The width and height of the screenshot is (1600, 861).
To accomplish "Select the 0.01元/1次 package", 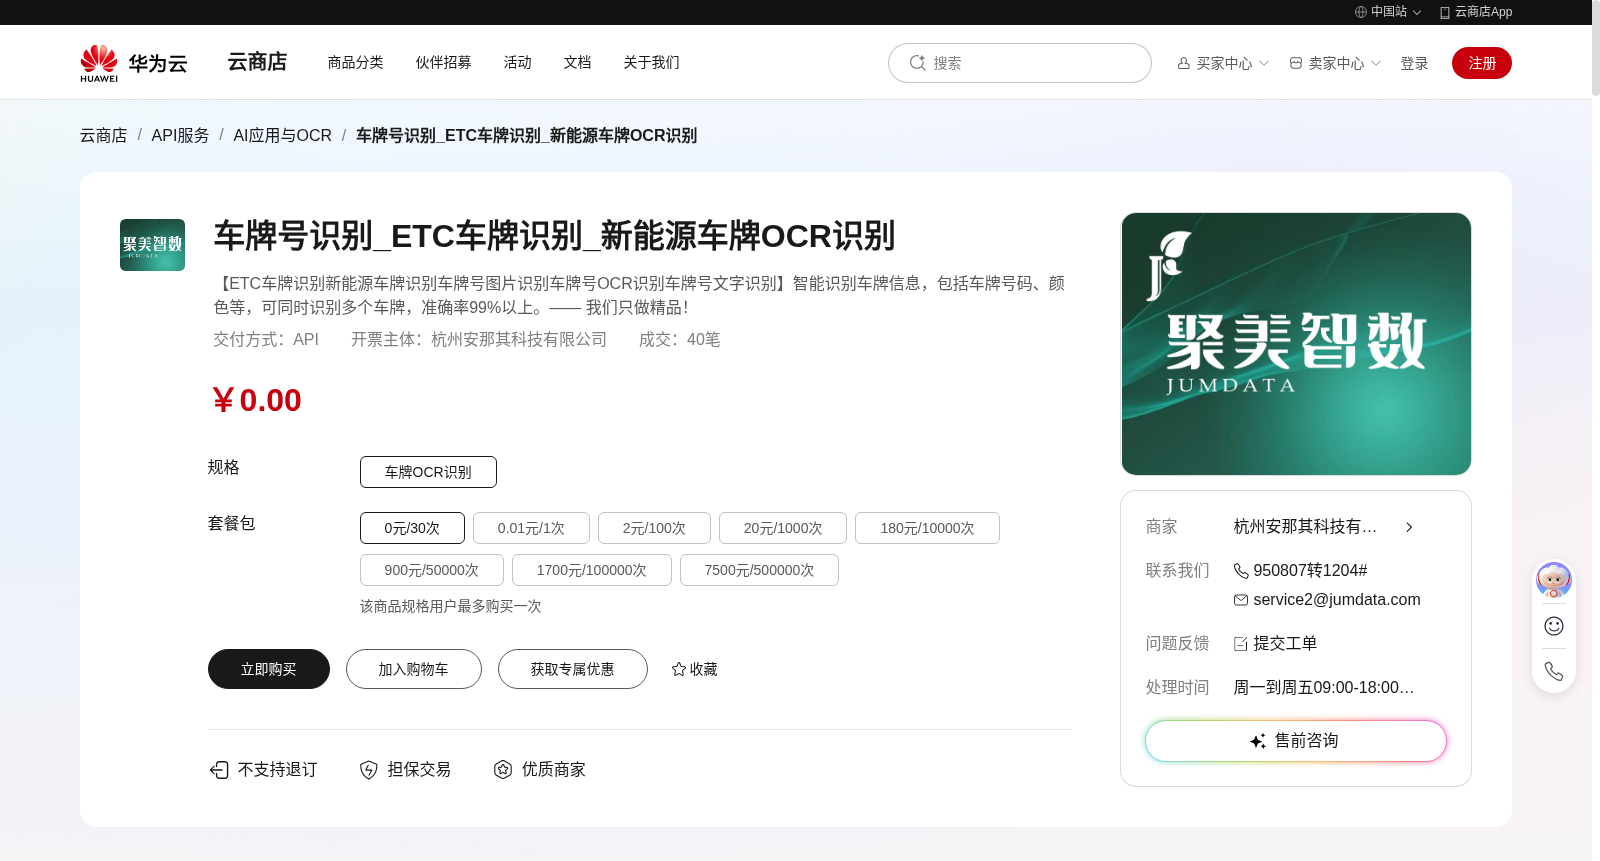I will tap(531, 528).
